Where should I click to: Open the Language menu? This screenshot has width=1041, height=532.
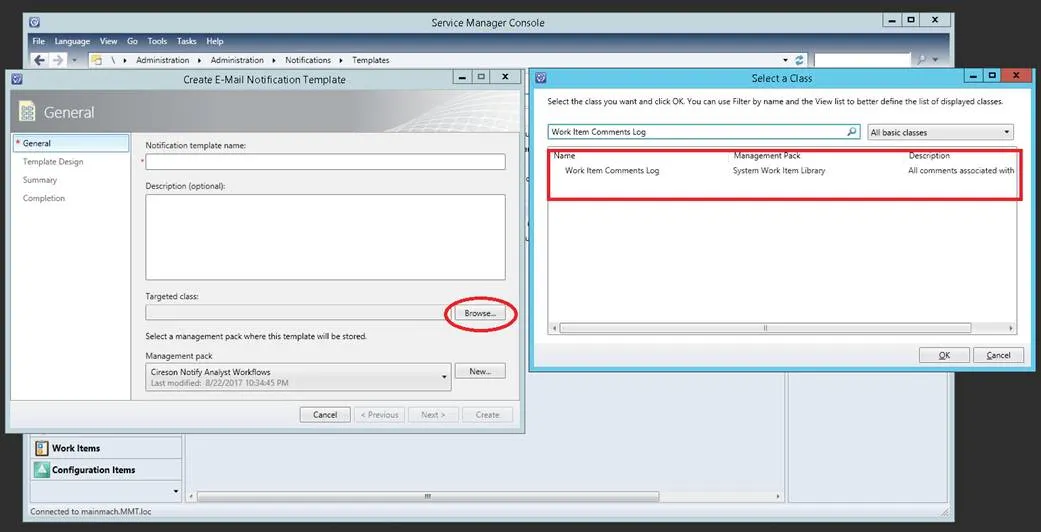(72, 41)
